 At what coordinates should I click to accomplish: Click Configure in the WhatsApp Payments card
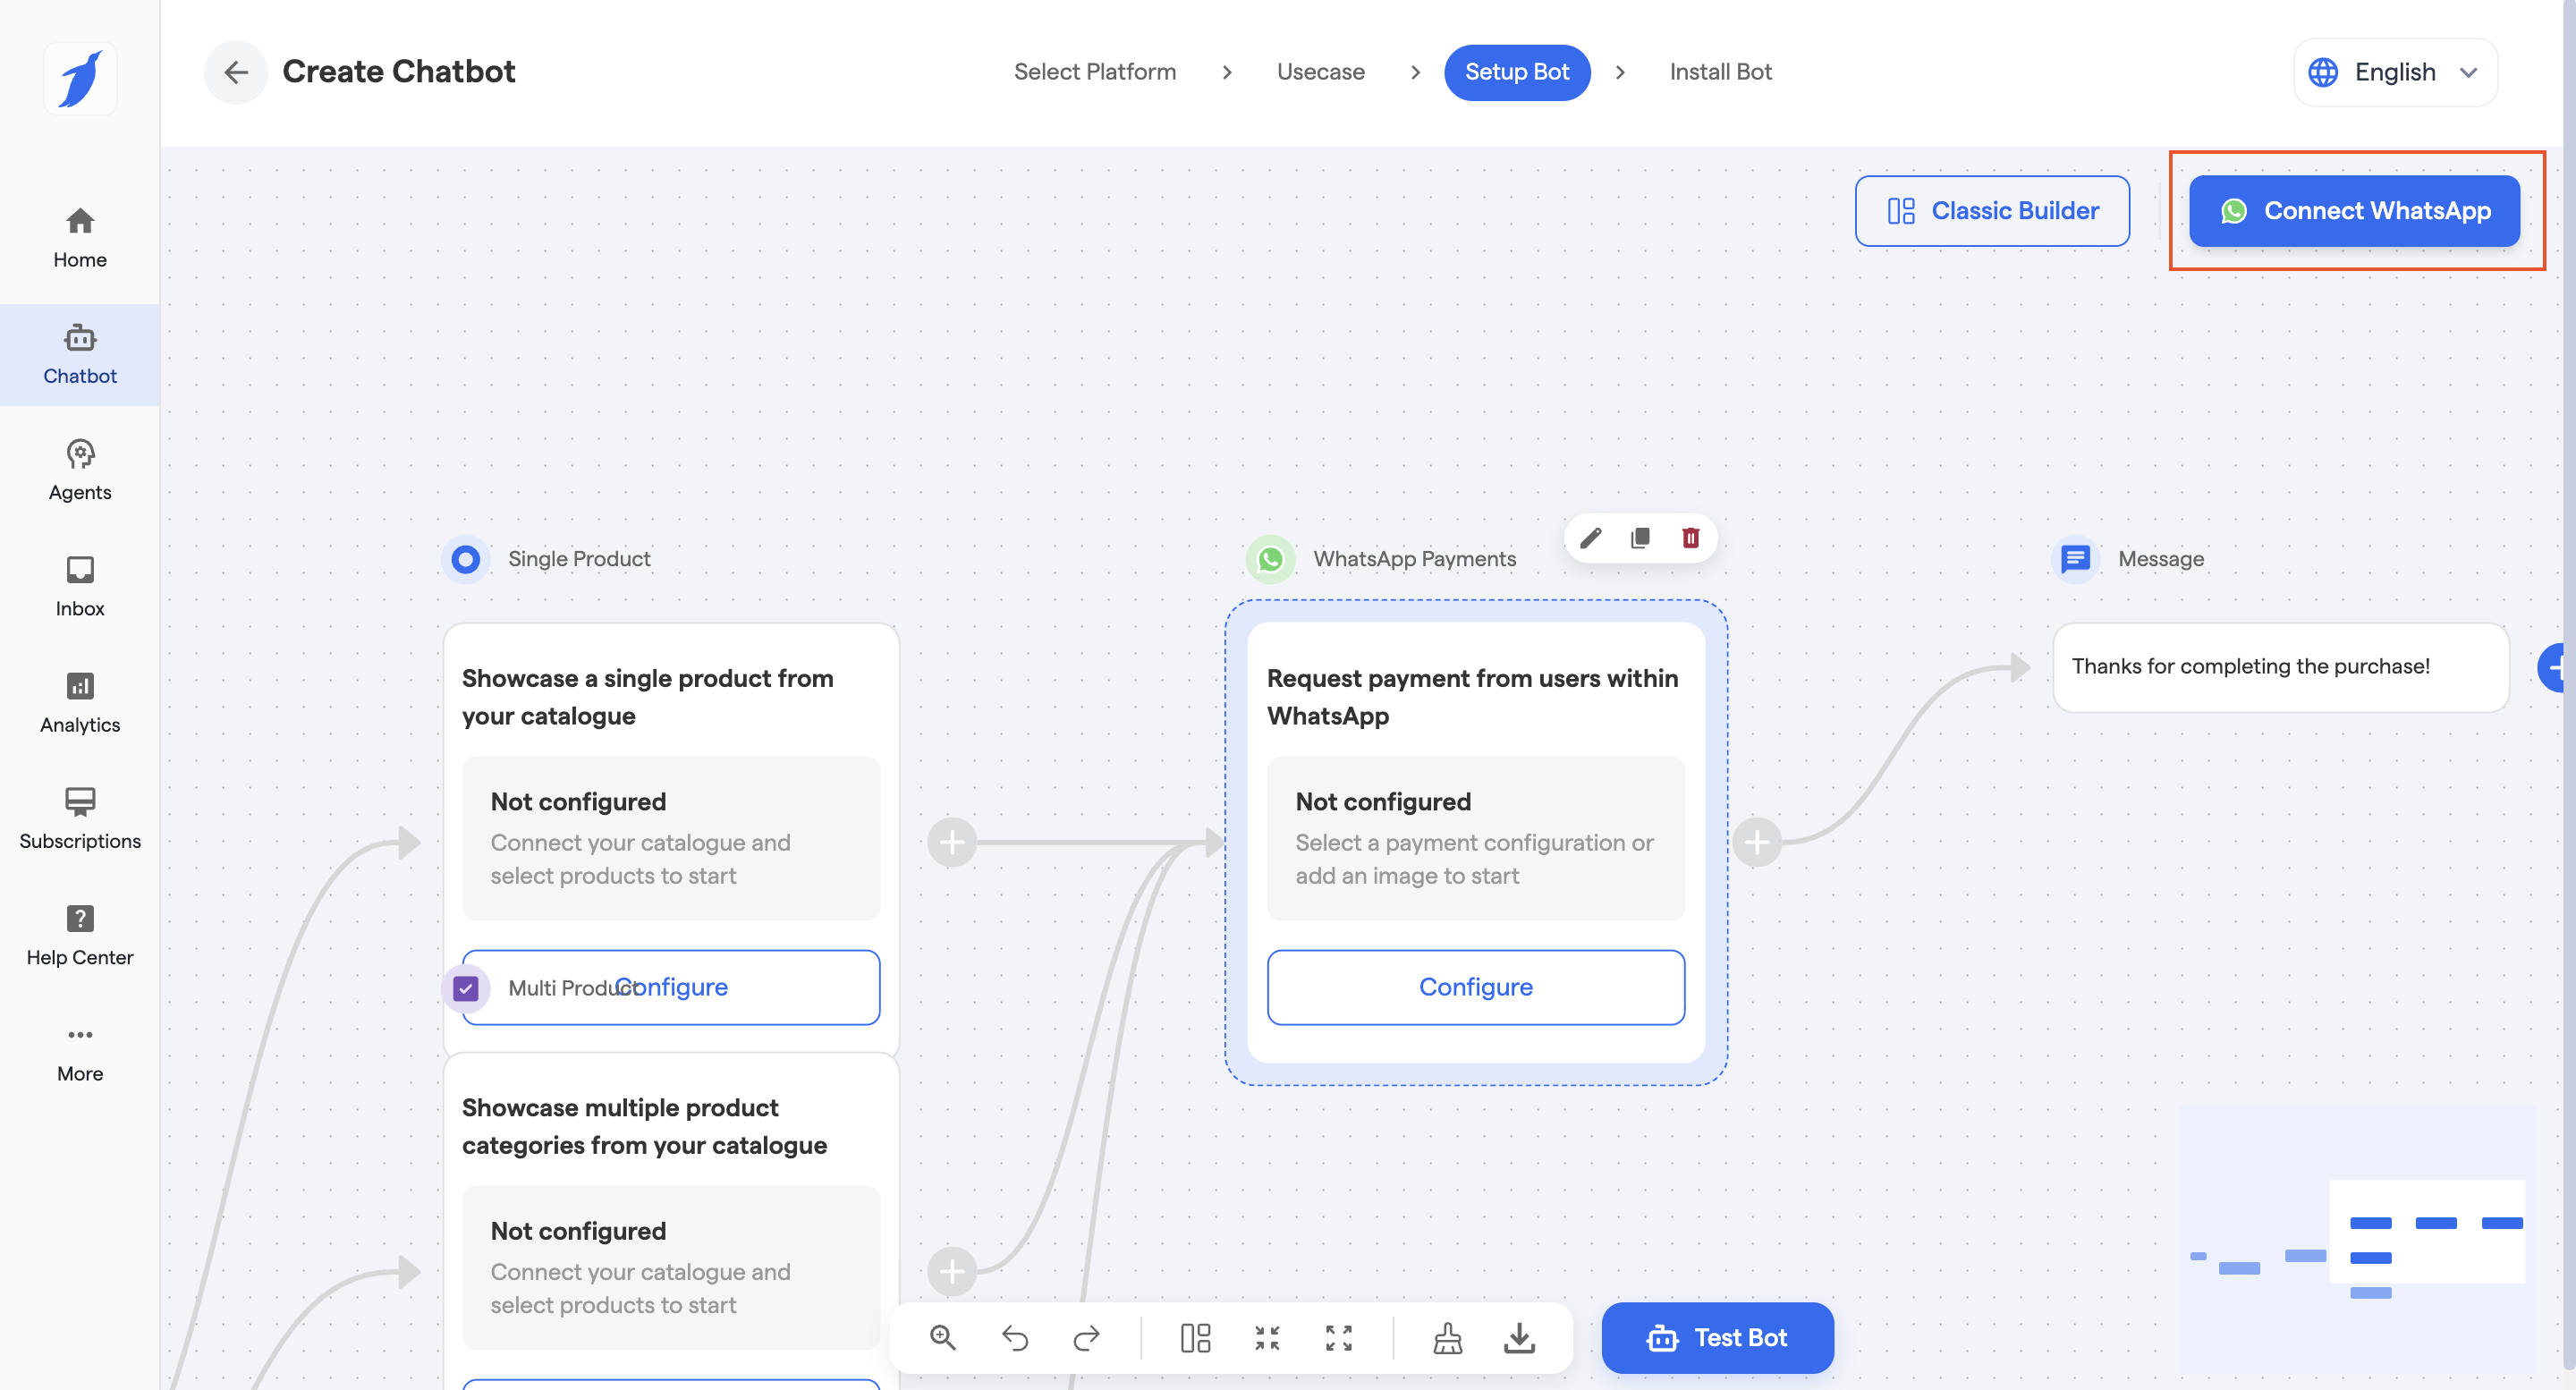coord(1475,987)
